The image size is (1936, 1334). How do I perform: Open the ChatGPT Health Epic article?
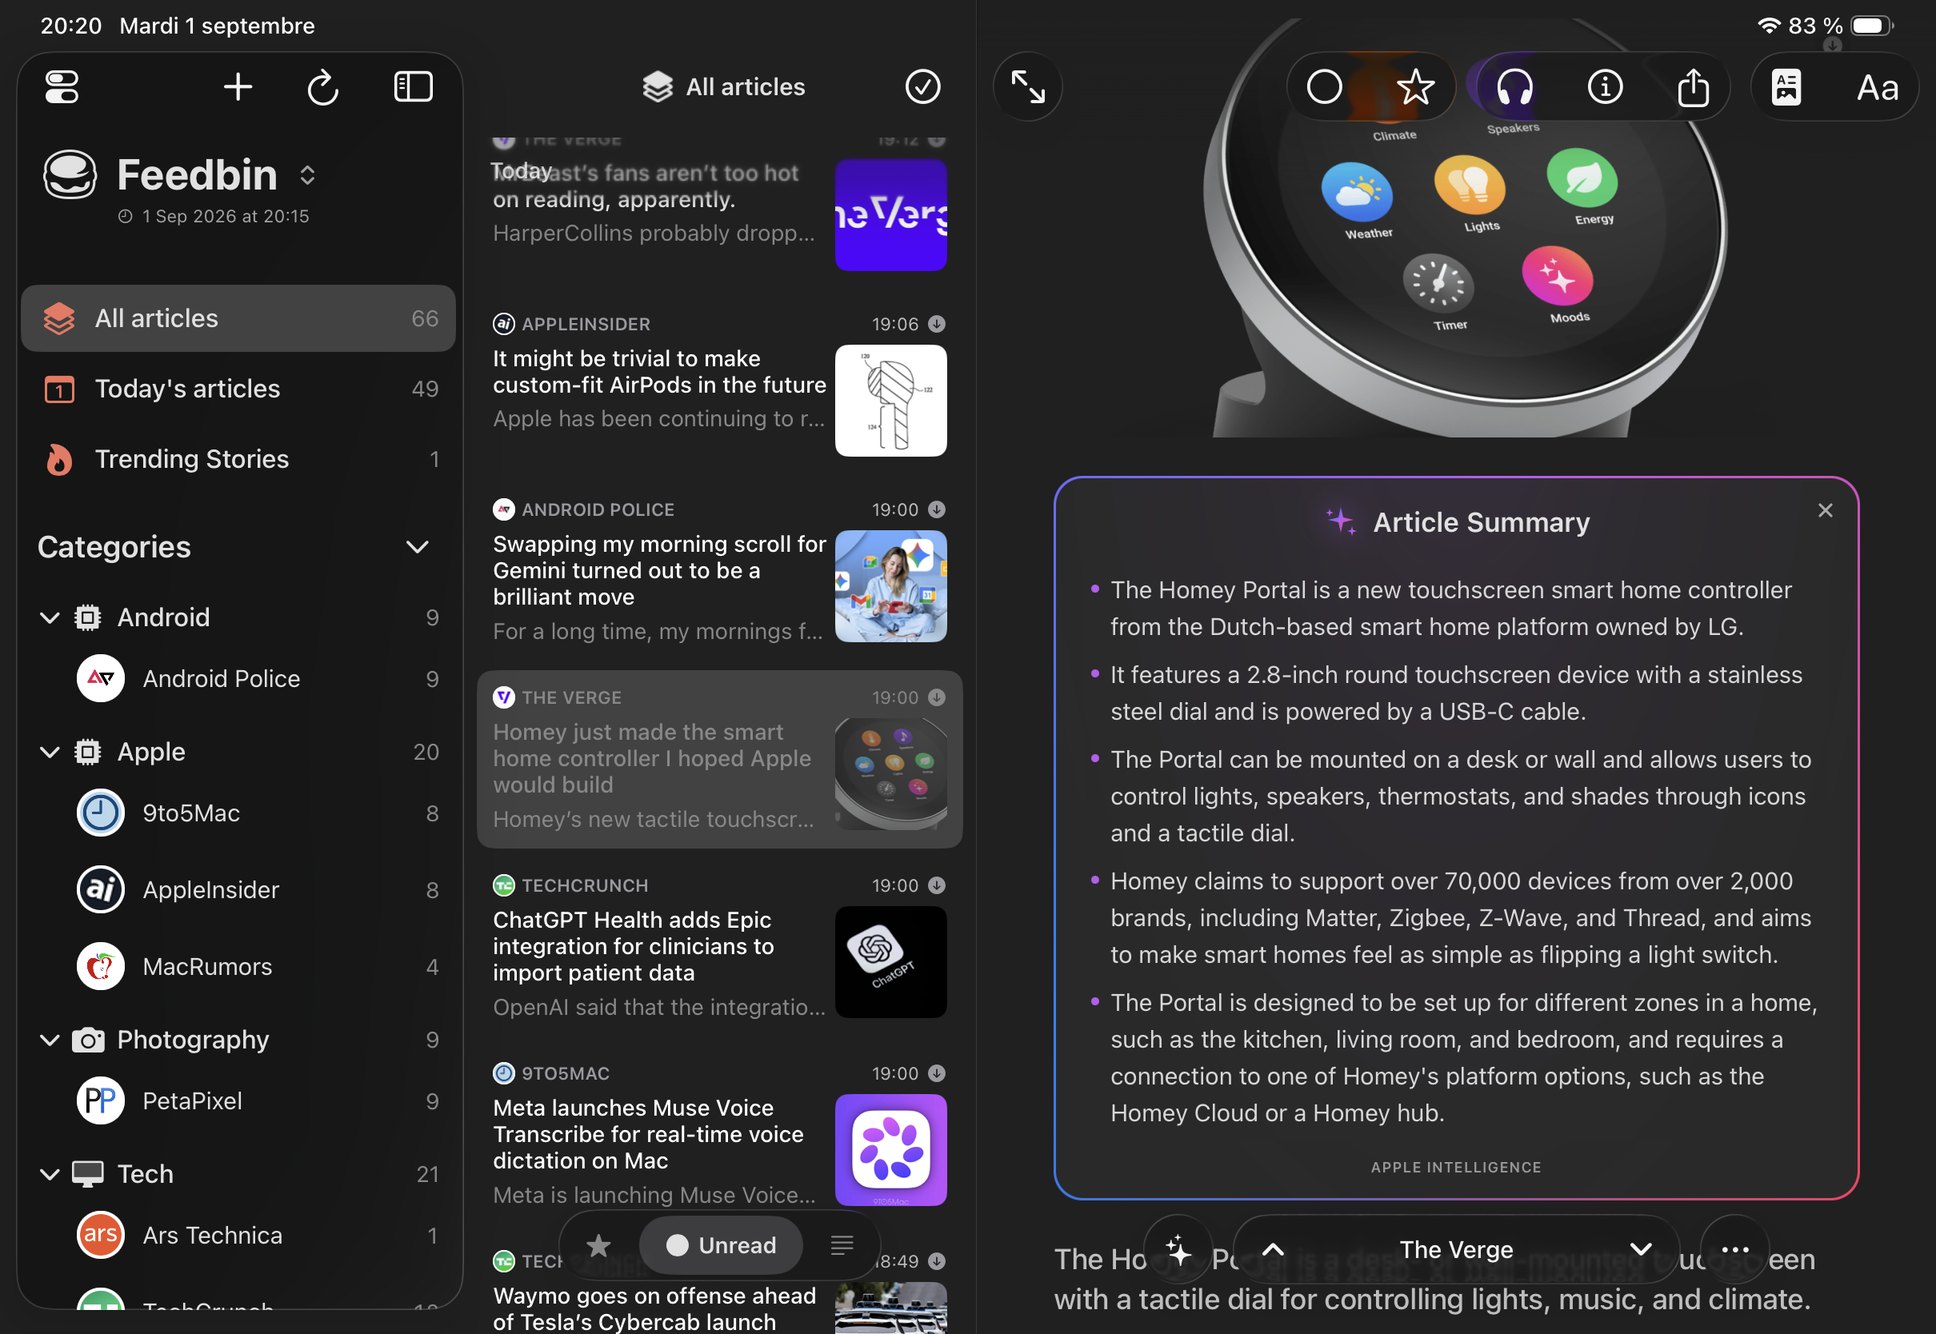coord(719,948)
